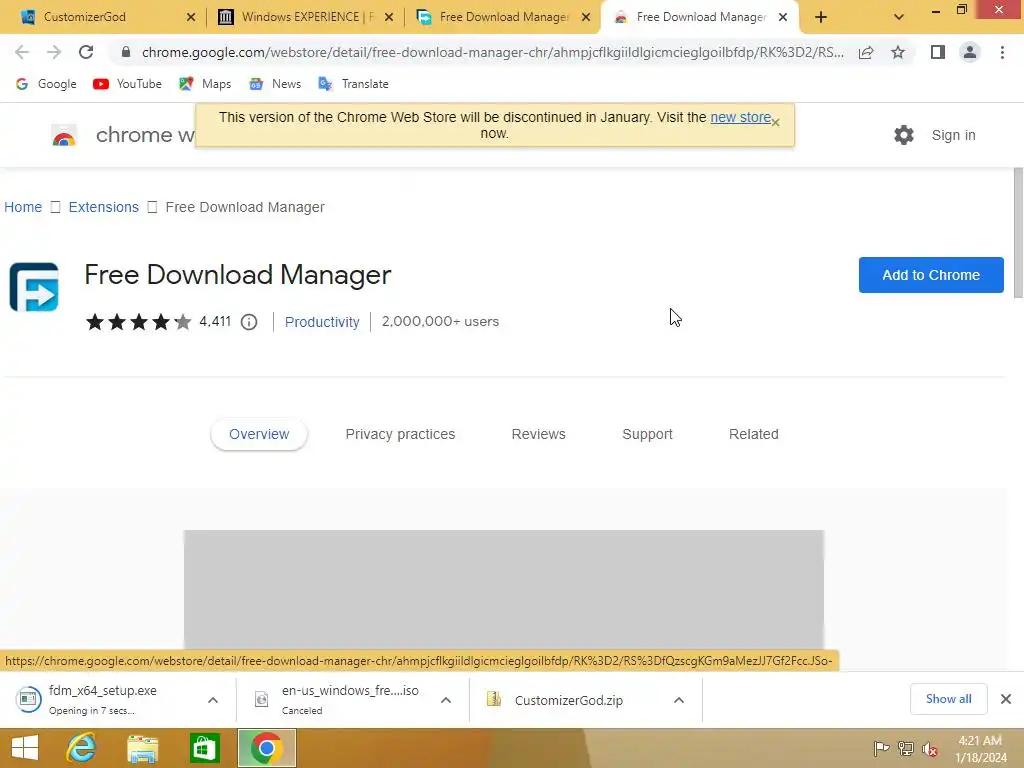Open the News bookmark
Screen dimensions: 1024x768
tap(275, 84)
